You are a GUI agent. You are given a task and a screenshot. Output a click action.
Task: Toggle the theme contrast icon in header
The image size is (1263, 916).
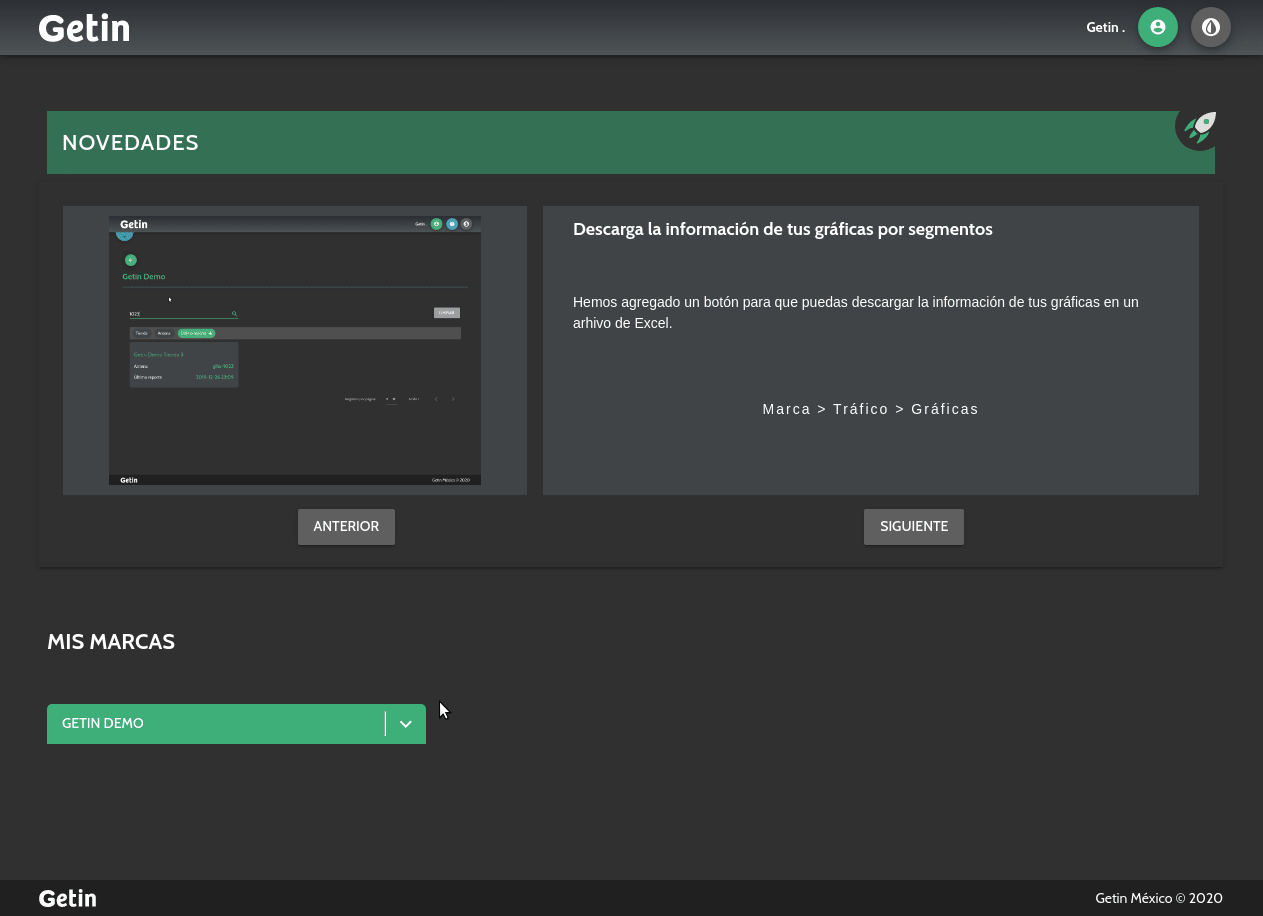pyautogui.click(x=1210, y=27)
